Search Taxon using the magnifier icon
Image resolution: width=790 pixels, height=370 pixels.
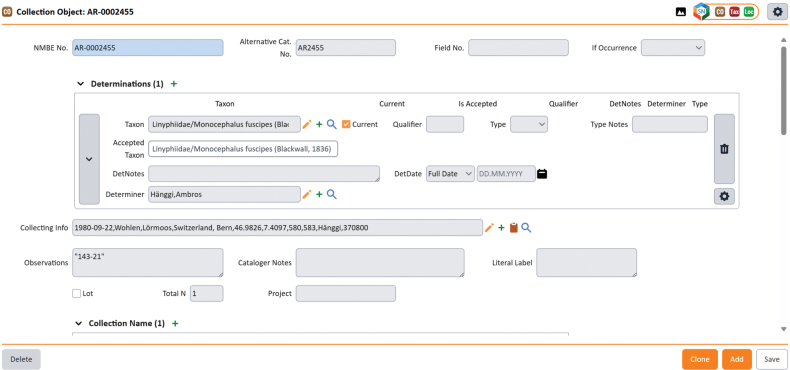coord(332,124)
